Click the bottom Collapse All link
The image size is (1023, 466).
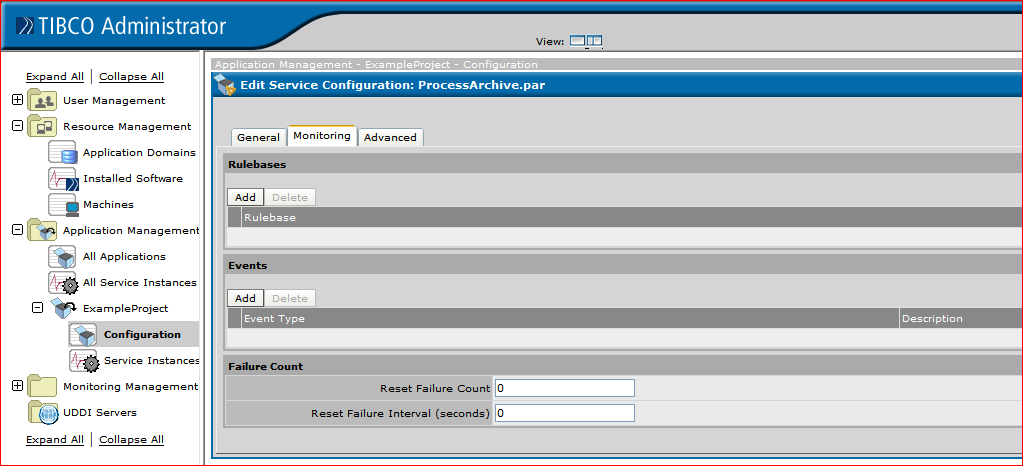point(131,439)
